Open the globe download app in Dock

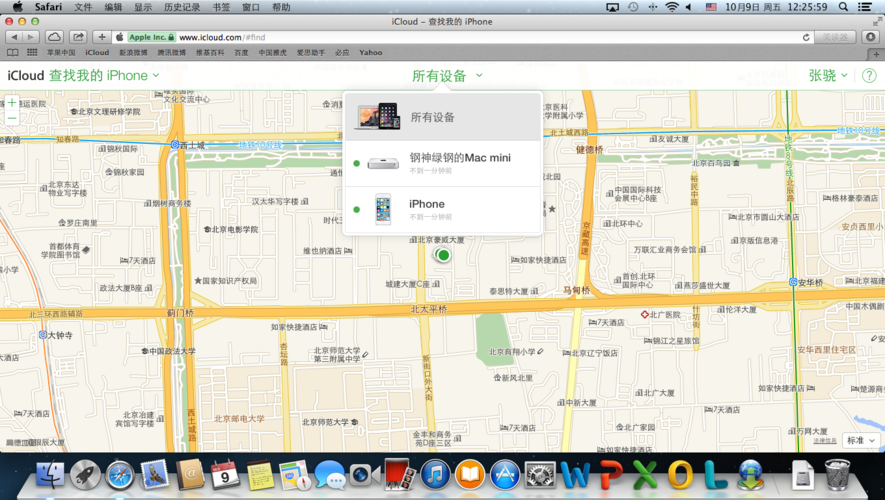click(750, 475)
